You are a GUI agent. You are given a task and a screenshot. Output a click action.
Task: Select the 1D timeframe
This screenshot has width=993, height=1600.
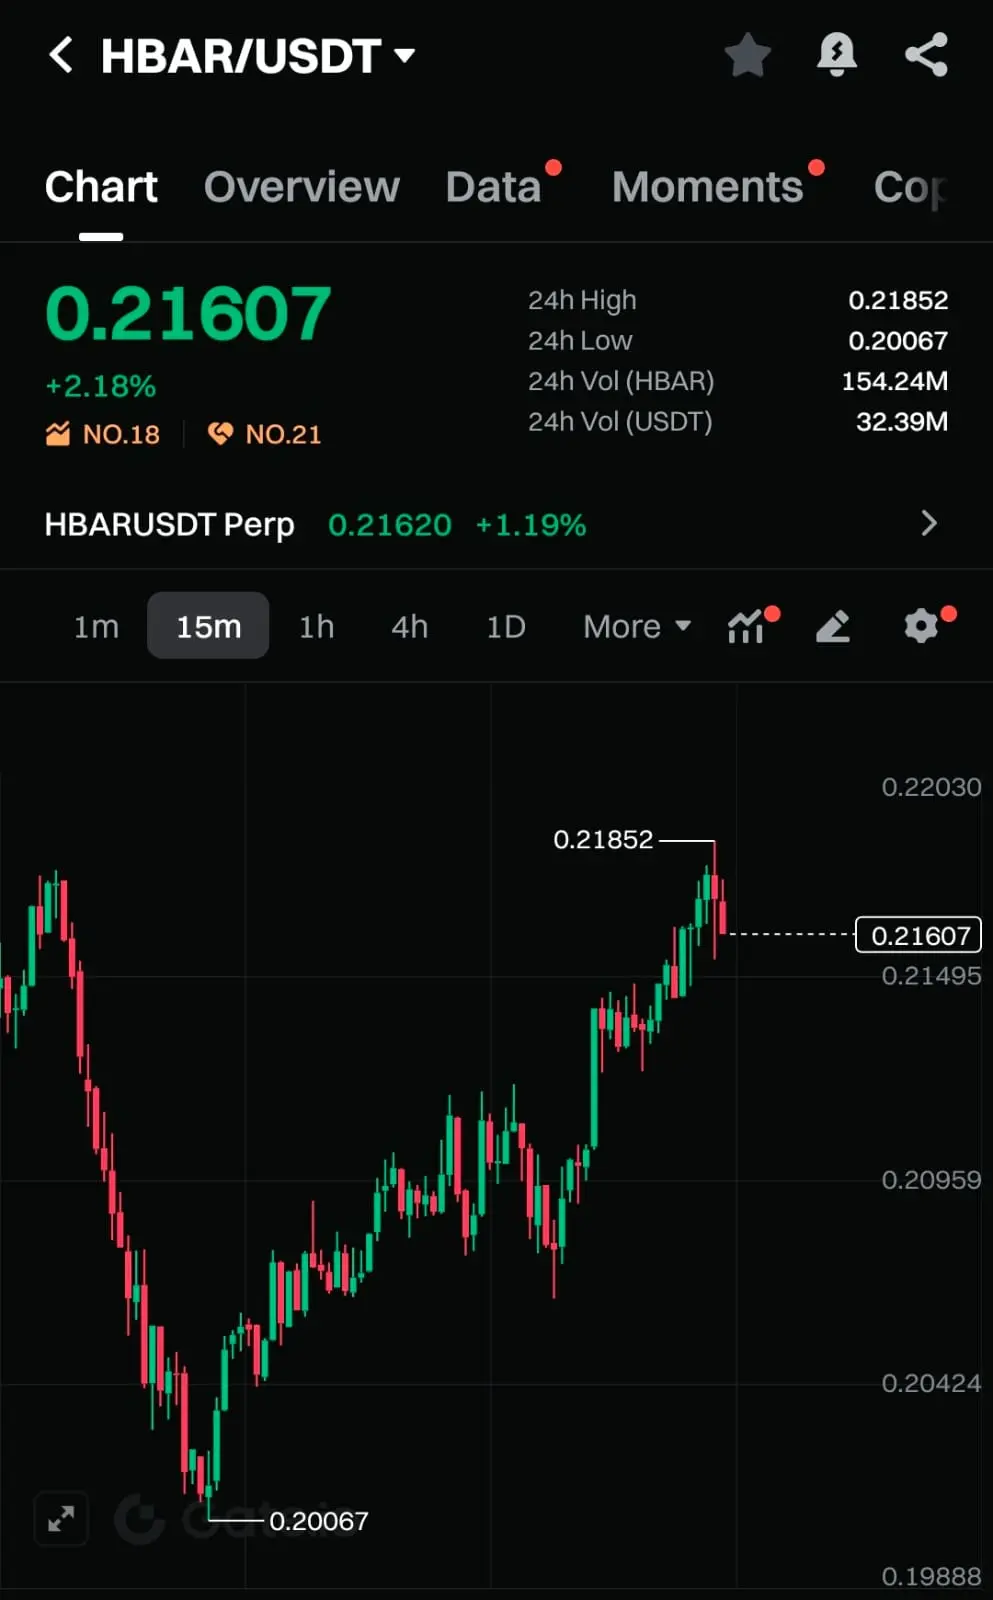(x=506, y=627)
